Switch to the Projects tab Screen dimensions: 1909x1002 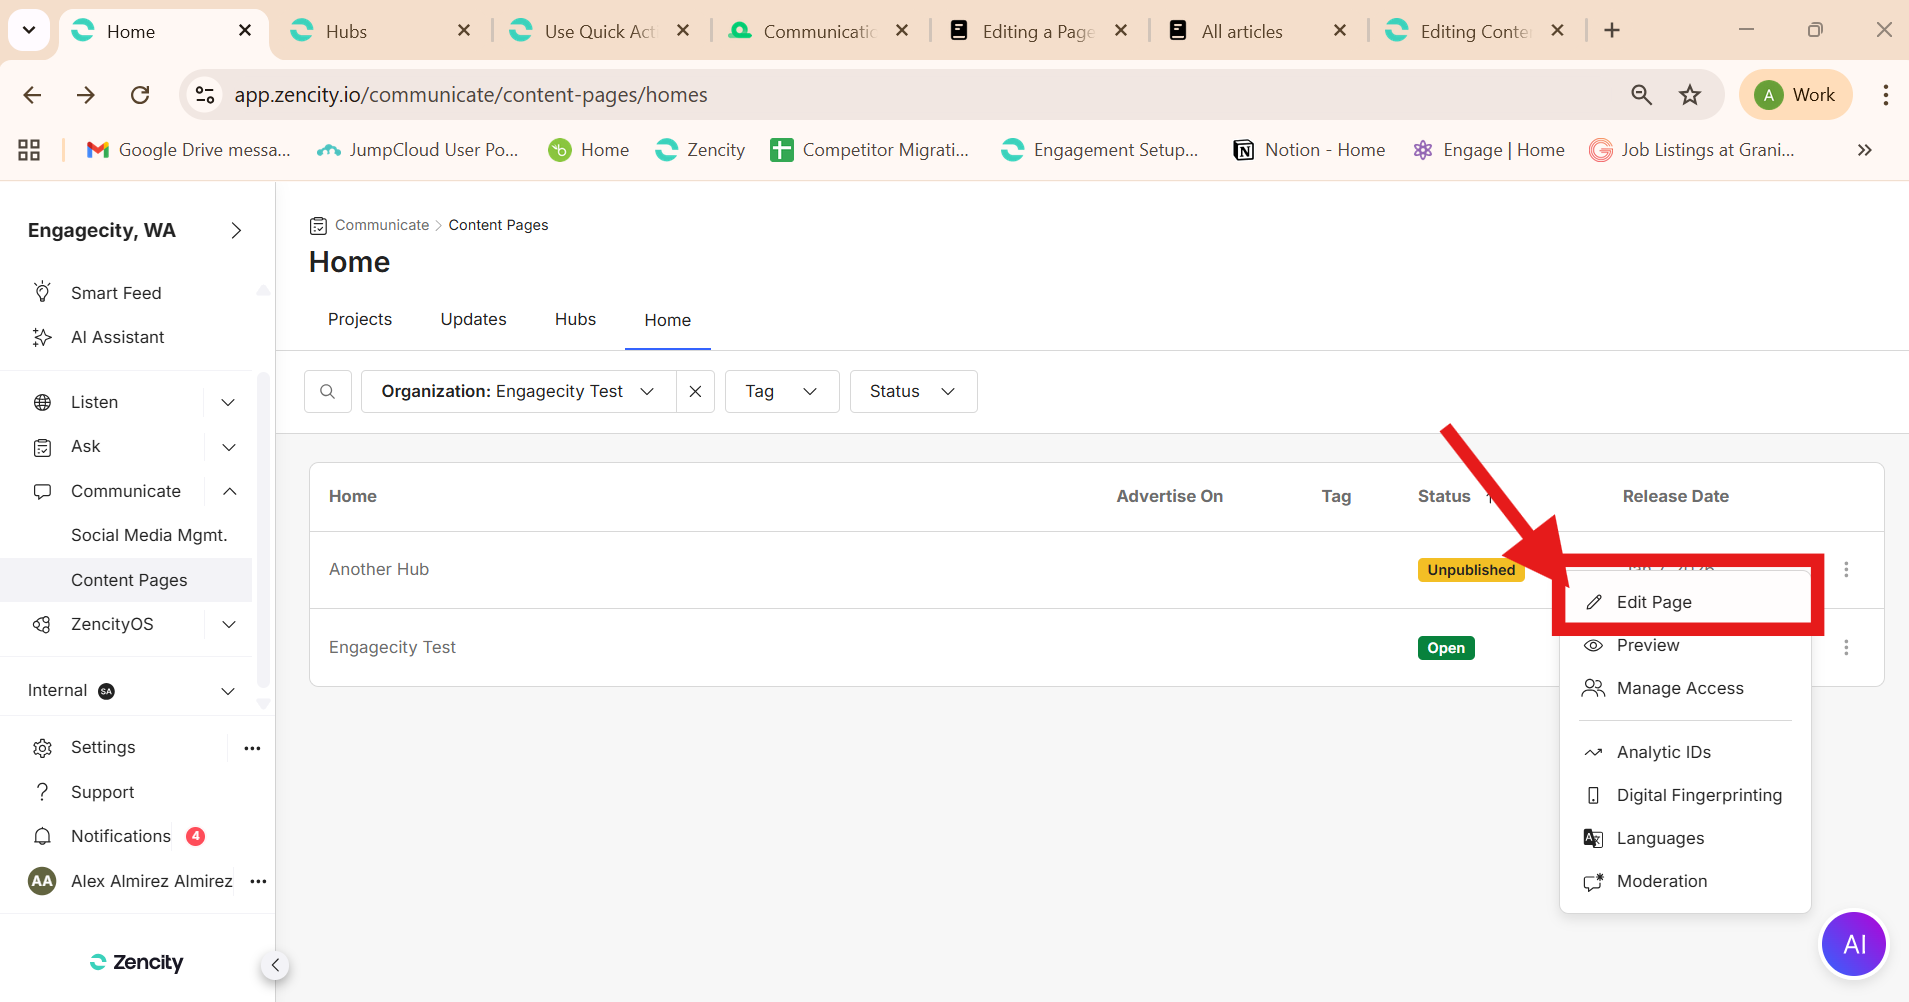tap(360, 319)
